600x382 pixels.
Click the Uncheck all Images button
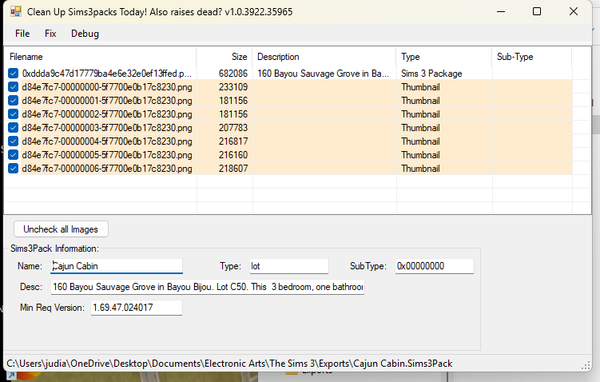tap(61, 229)
